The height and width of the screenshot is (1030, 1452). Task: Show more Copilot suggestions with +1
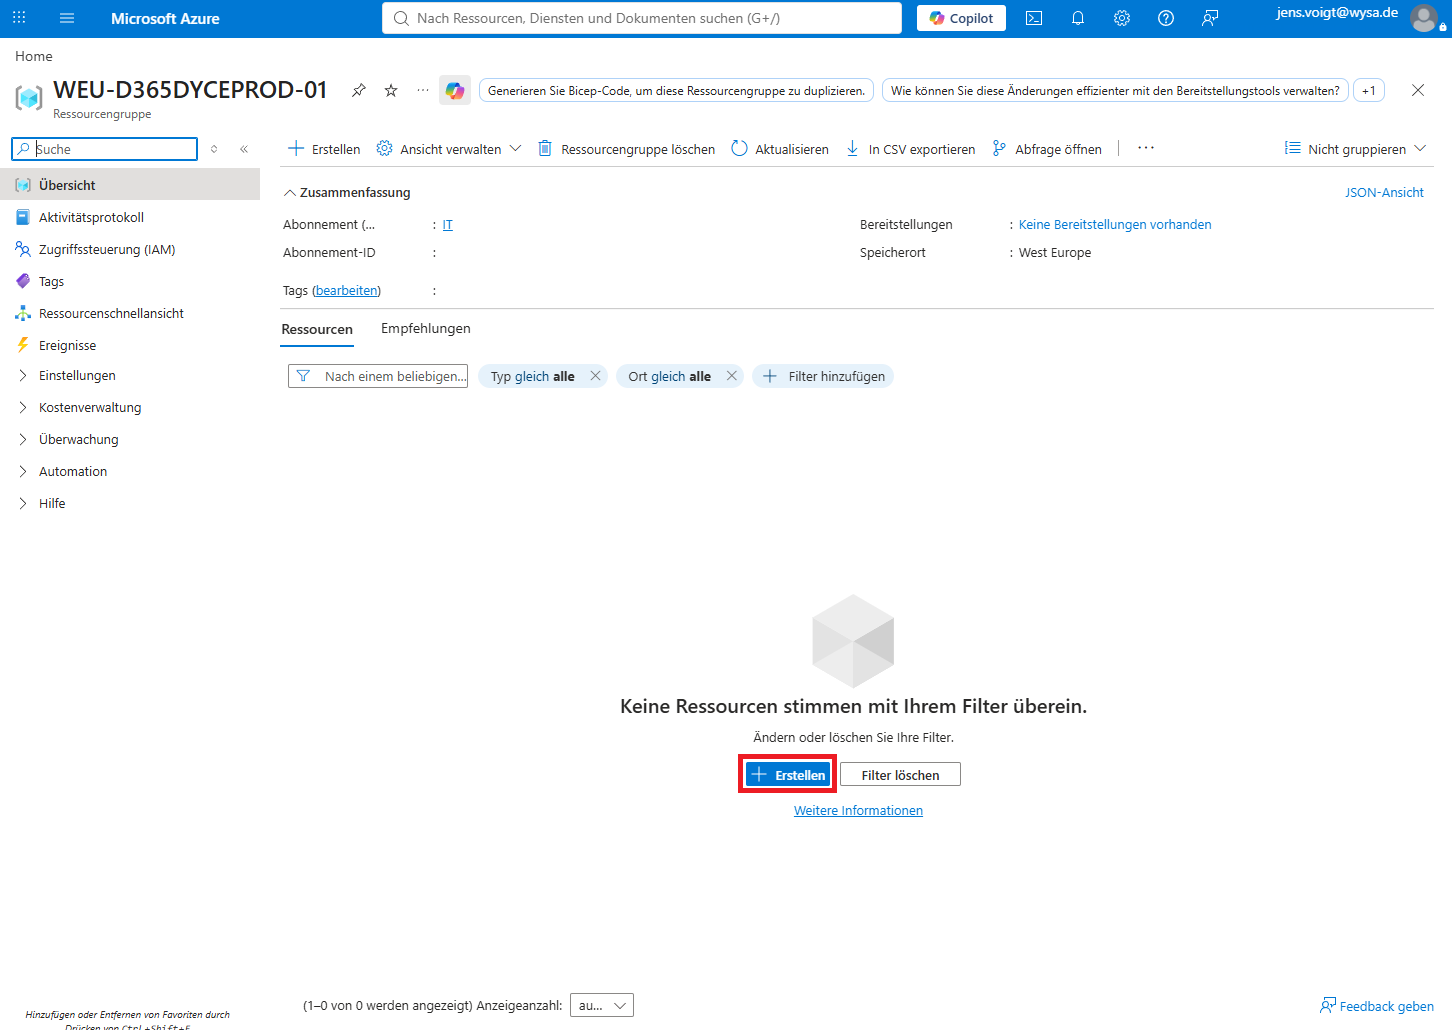pos(1369,90)
